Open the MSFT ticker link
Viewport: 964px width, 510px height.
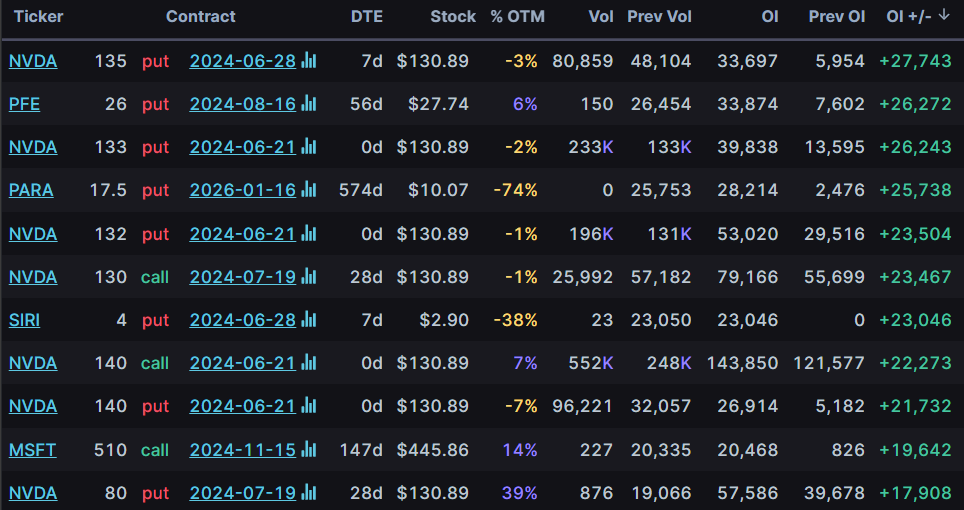[33, 450]
